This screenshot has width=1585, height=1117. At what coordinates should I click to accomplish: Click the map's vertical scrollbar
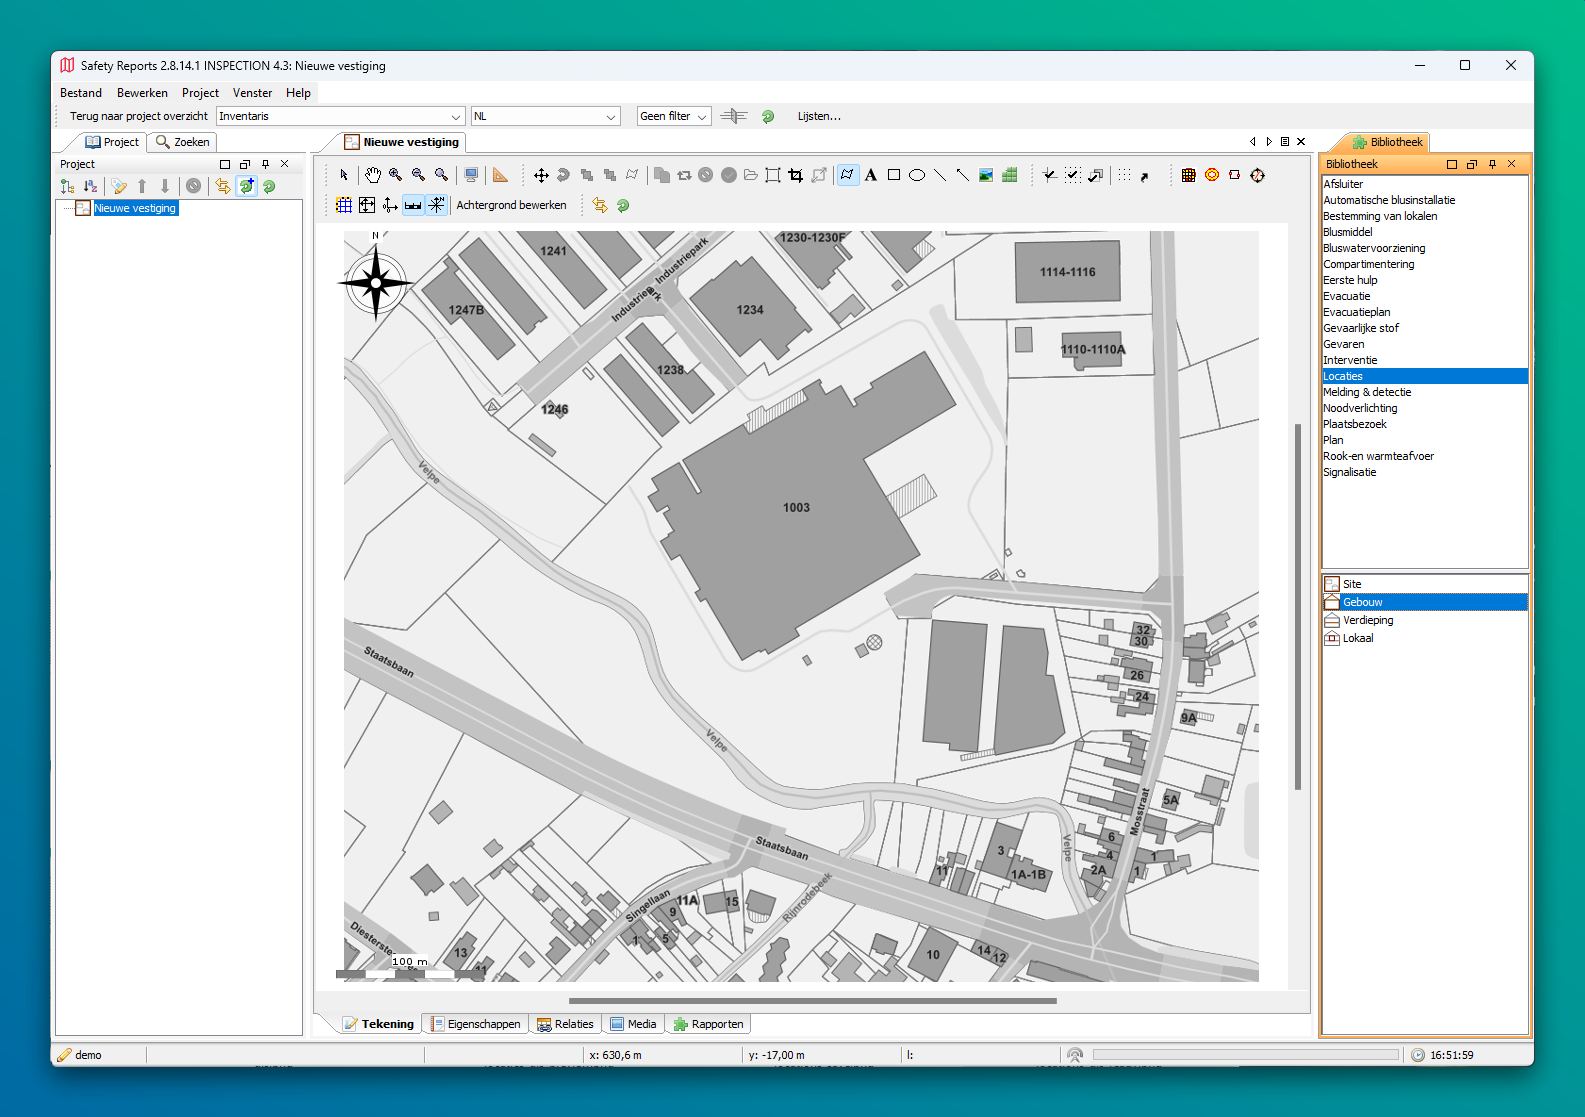tap(1298, 606)
